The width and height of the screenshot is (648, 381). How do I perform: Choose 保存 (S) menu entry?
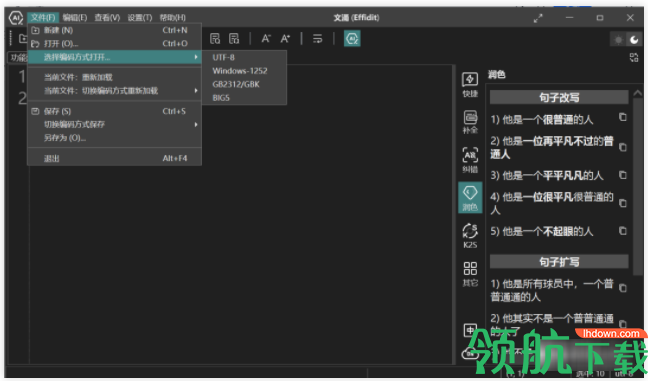coord(114,111)
